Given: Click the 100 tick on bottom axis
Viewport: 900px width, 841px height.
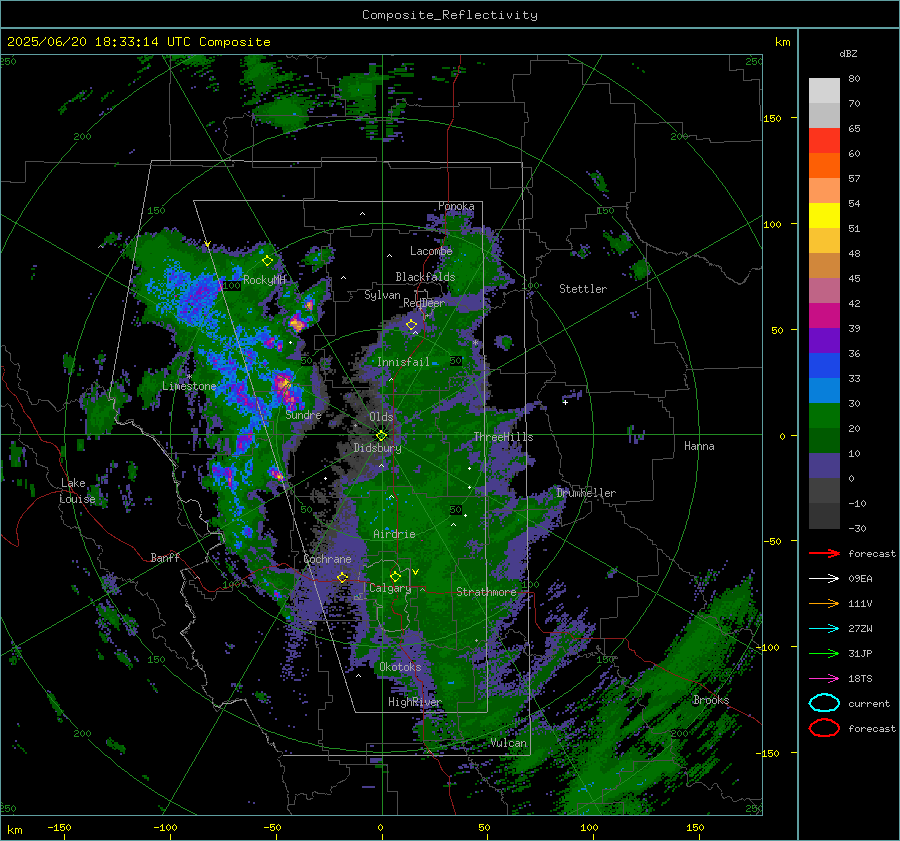Looking at the screenshot, I should click(589, 827).
